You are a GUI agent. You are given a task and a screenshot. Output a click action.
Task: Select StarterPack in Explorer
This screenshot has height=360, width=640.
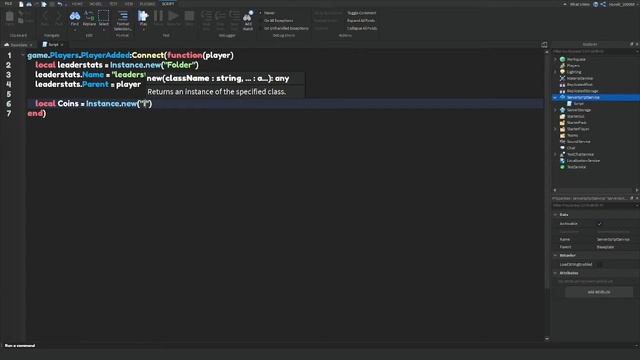pos(576,122)
